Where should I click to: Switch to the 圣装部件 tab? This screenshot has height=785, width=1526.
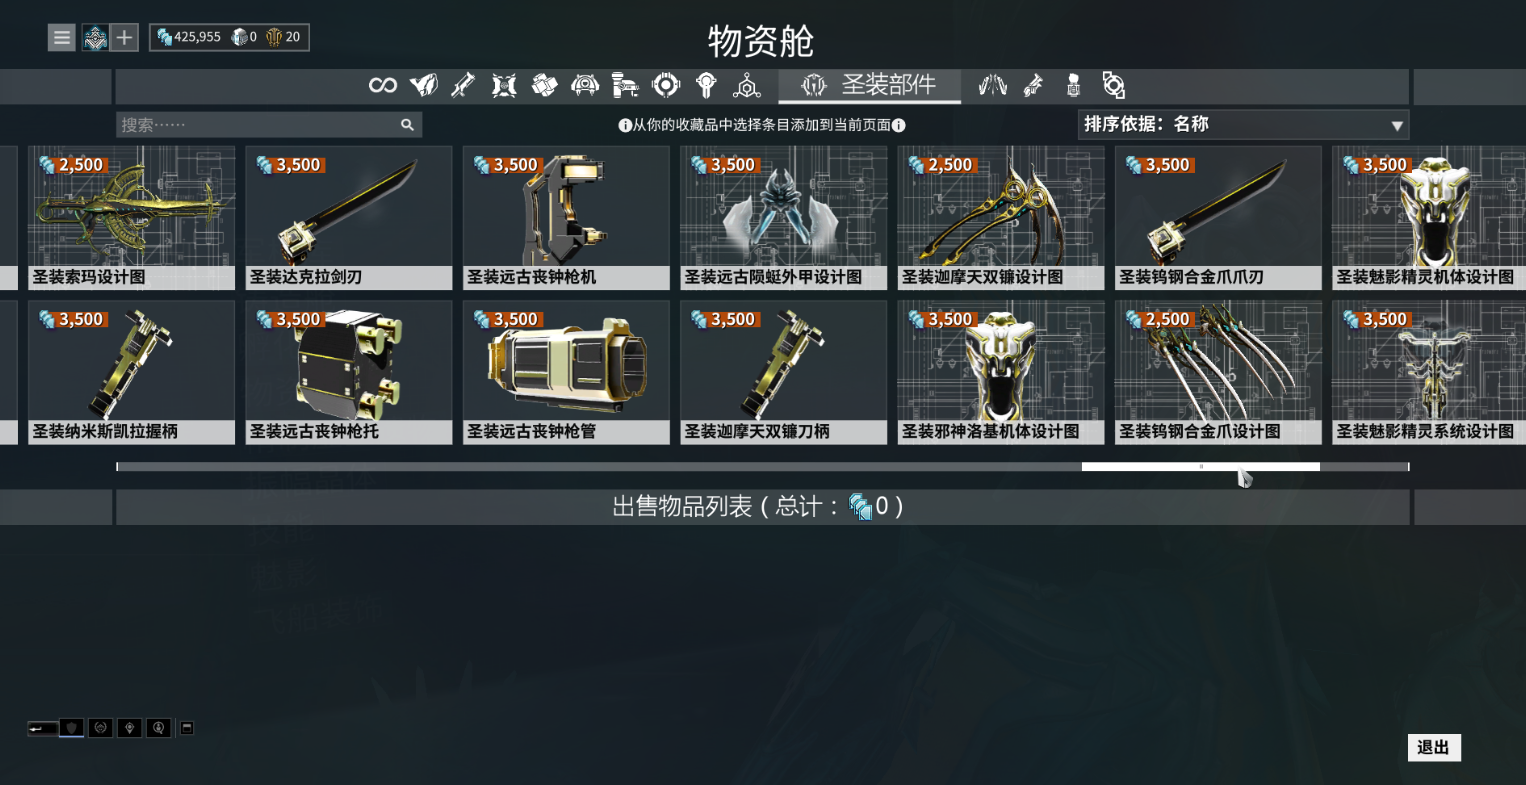click(869, 86)
